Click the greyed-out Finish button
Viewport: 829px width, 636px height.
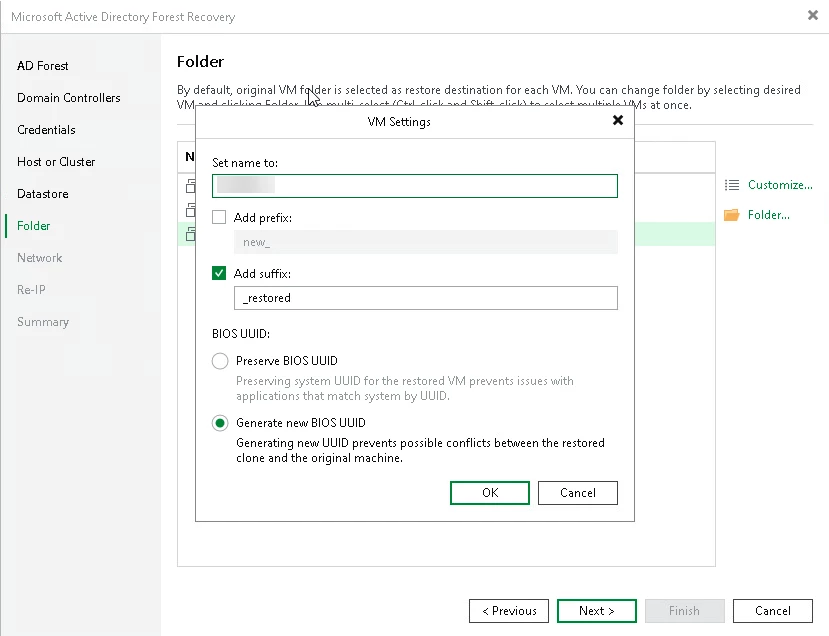[684, 611]
